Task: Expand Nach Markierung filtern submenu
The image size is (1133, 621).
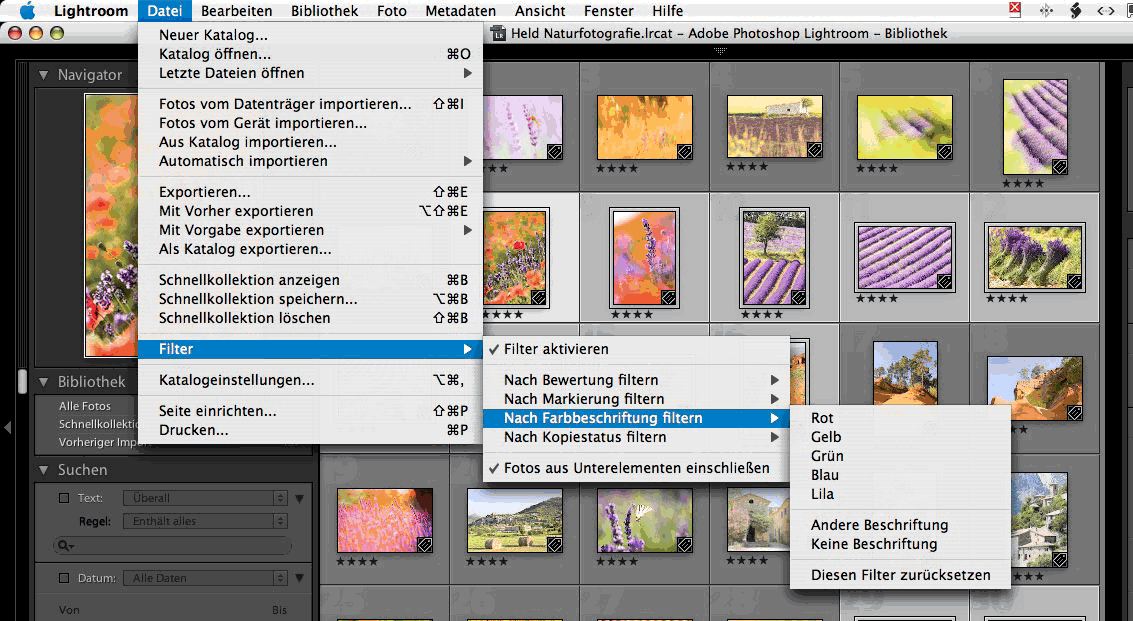Action: (x=636, y=399)
